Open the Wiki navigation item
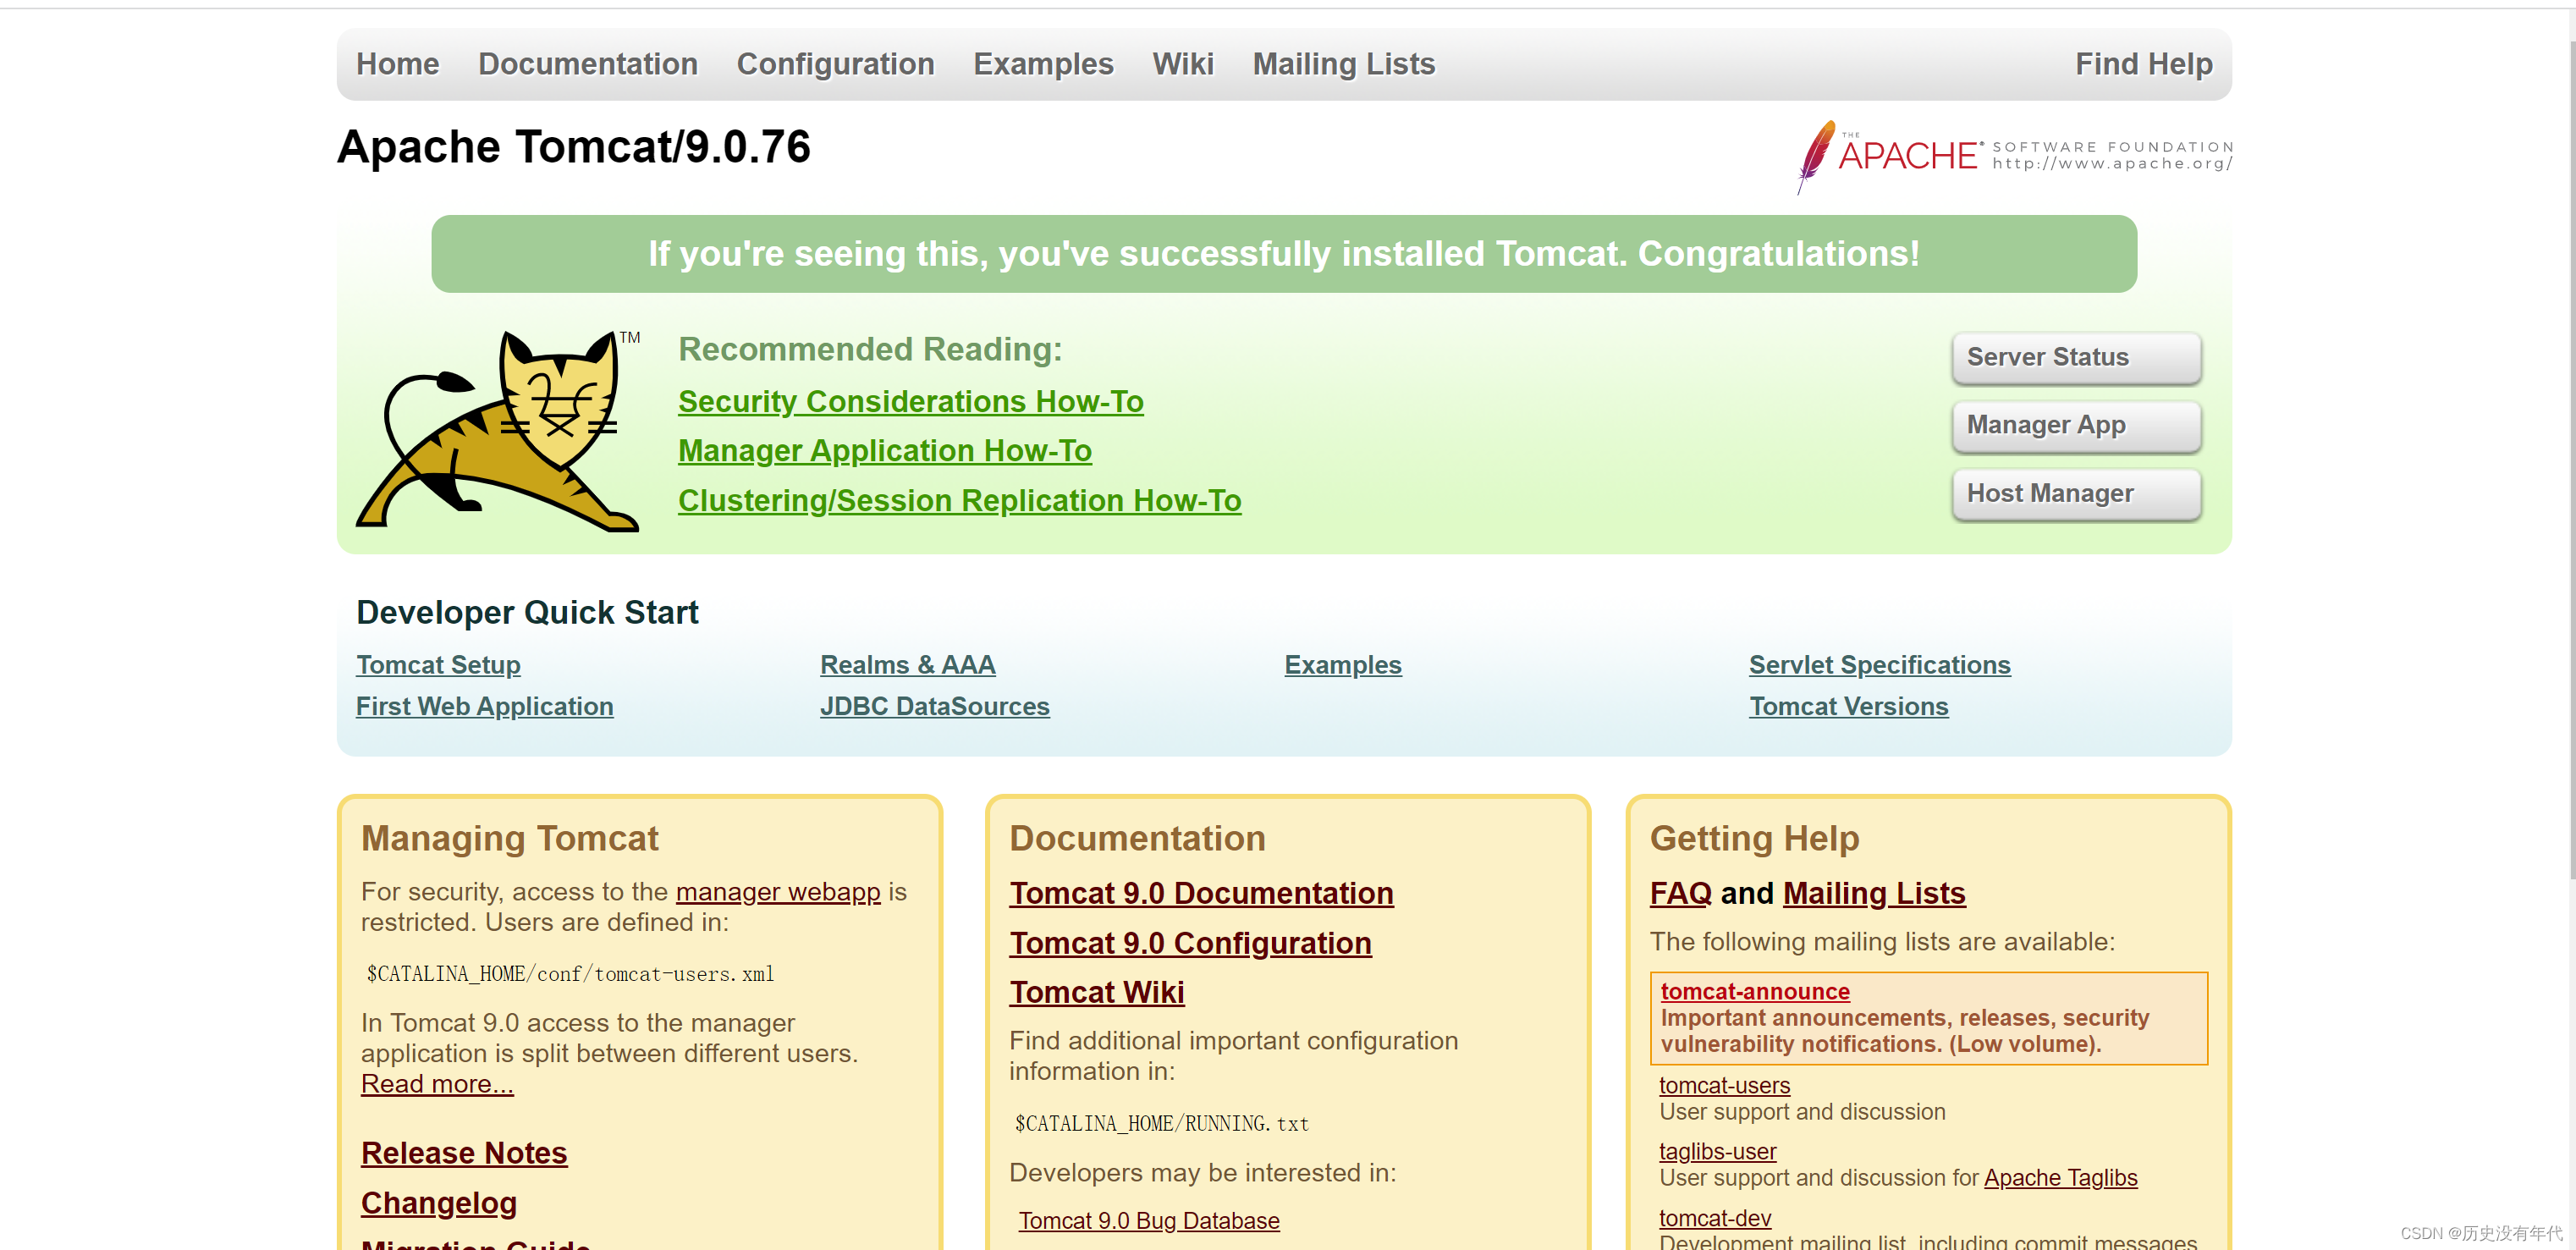Screen dimensions: 2576x1250 tap(1182, 64)
